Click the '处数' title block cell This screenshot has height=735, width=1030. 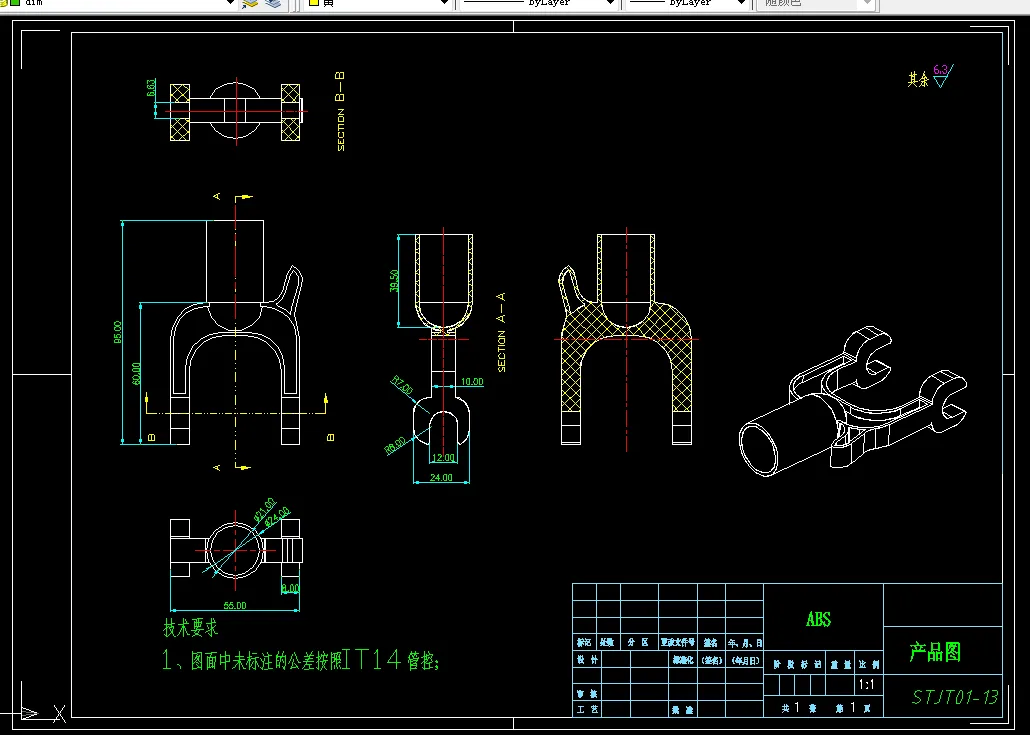[607, 642]
